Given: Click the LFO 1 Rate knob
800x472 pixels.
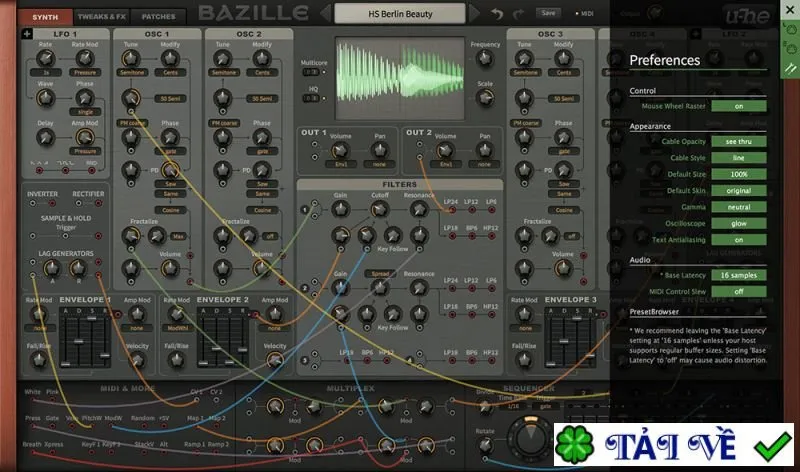Looking at the screenshot, I should coord(45,58).
